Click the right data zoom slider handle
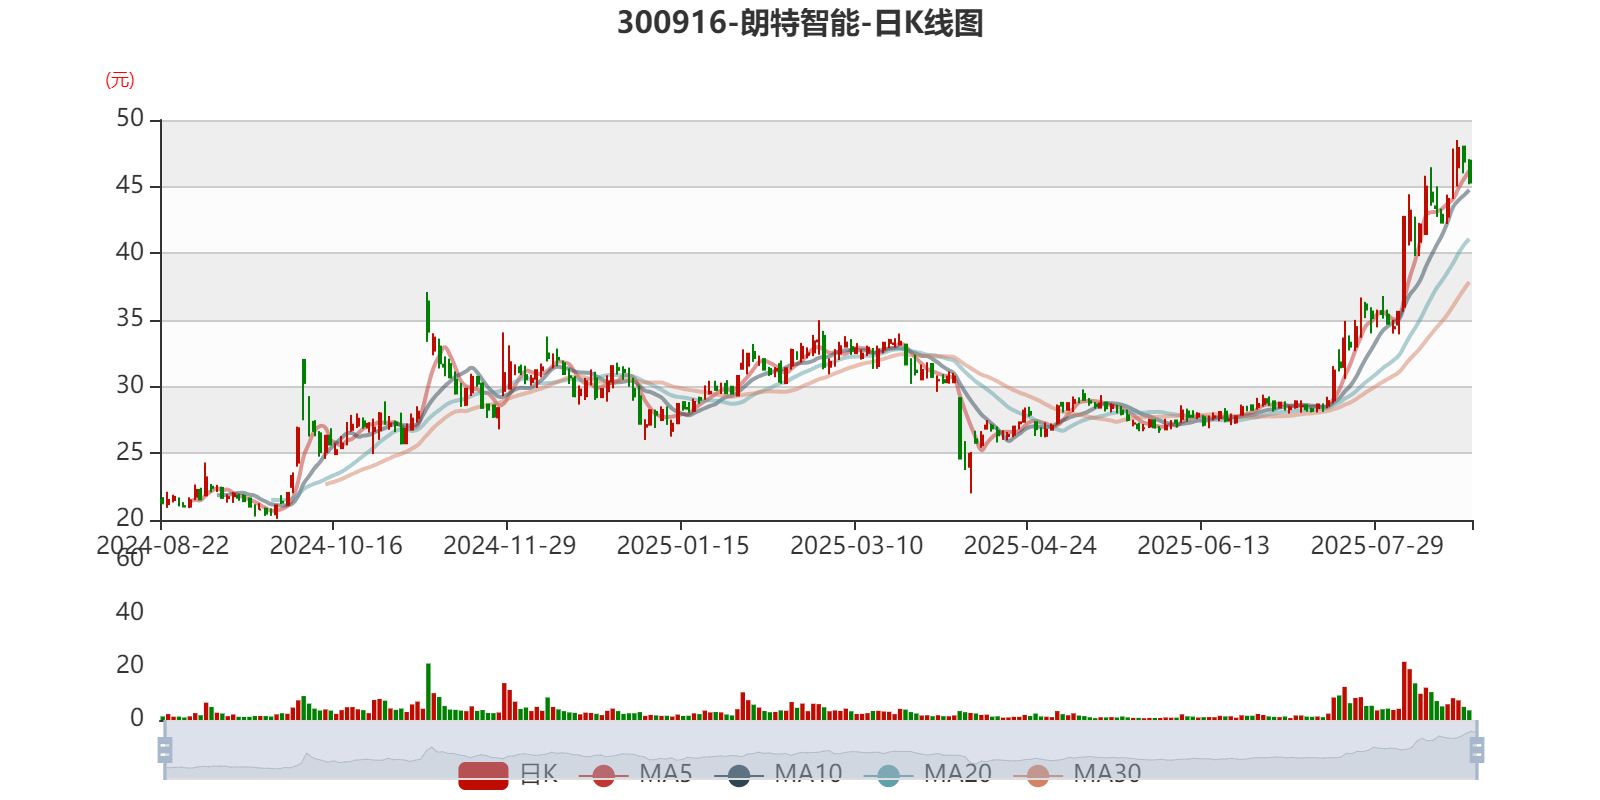The width and height of the screenshot is (1600, 800). pos(1477,749)
